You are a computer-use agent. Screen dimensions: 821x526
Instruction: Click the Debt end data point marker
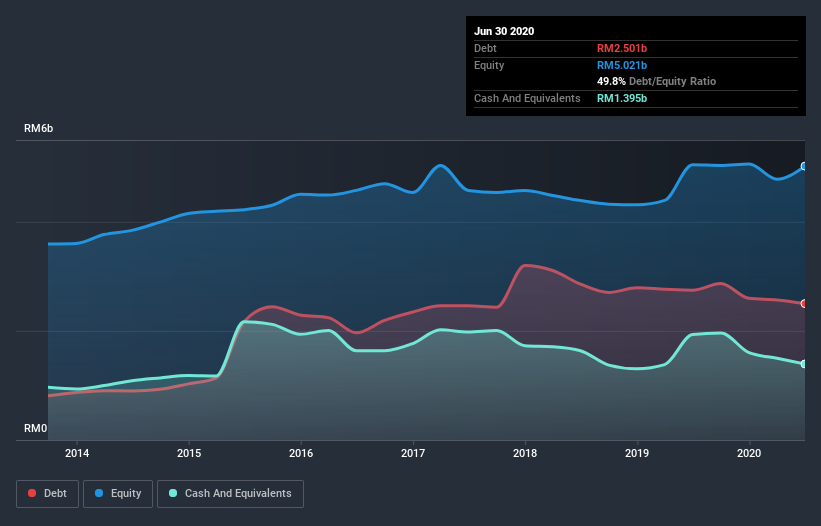click(x=804, y=304)
